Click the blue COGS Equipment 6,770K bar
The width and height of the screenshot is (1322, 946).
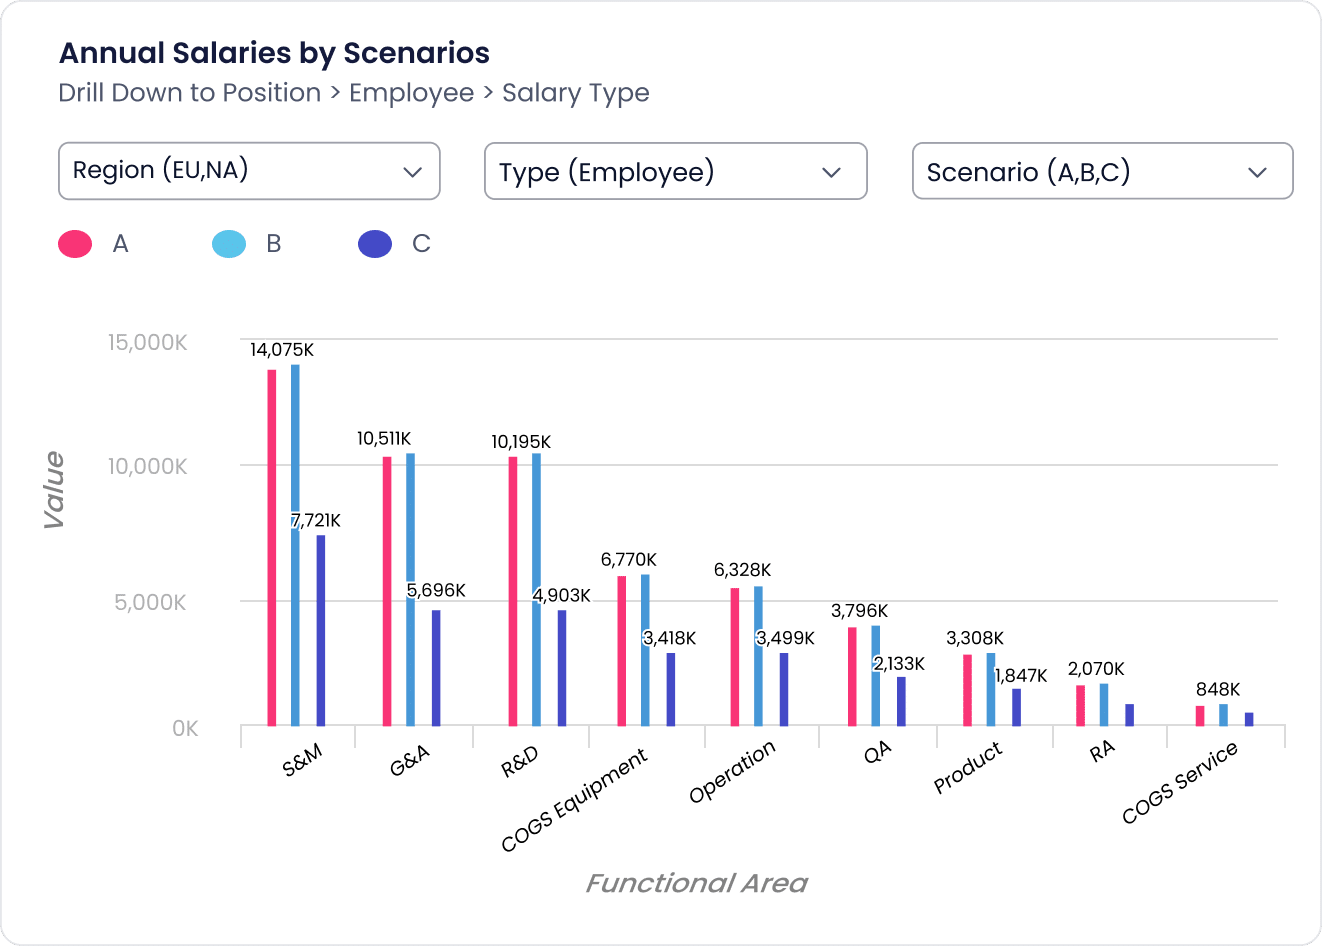[x=645, y=650]
